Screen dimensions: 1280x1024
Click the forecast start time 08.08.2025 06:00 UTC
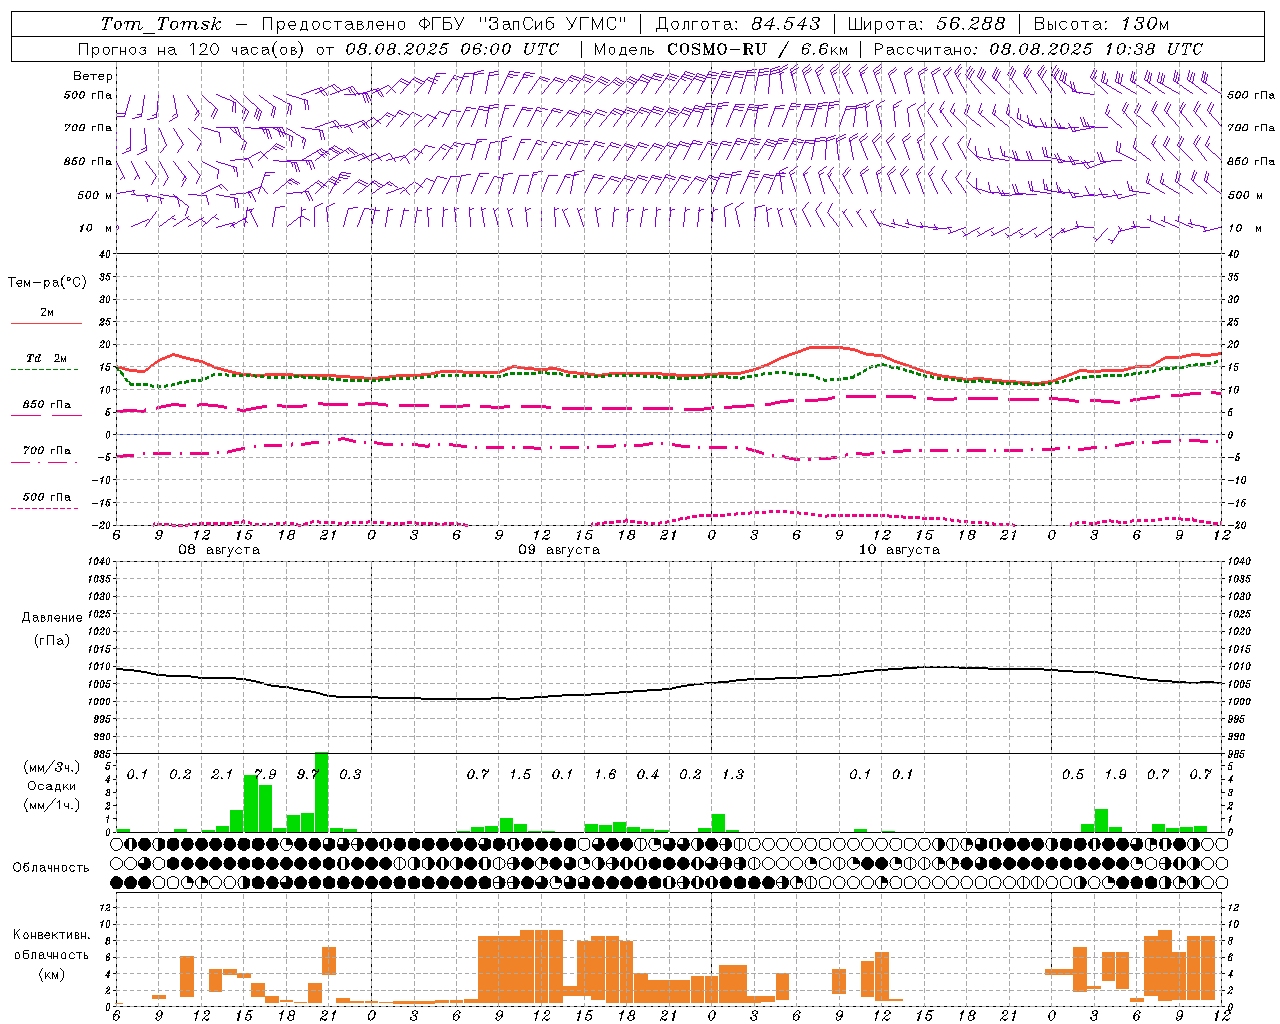pos(452,49)
